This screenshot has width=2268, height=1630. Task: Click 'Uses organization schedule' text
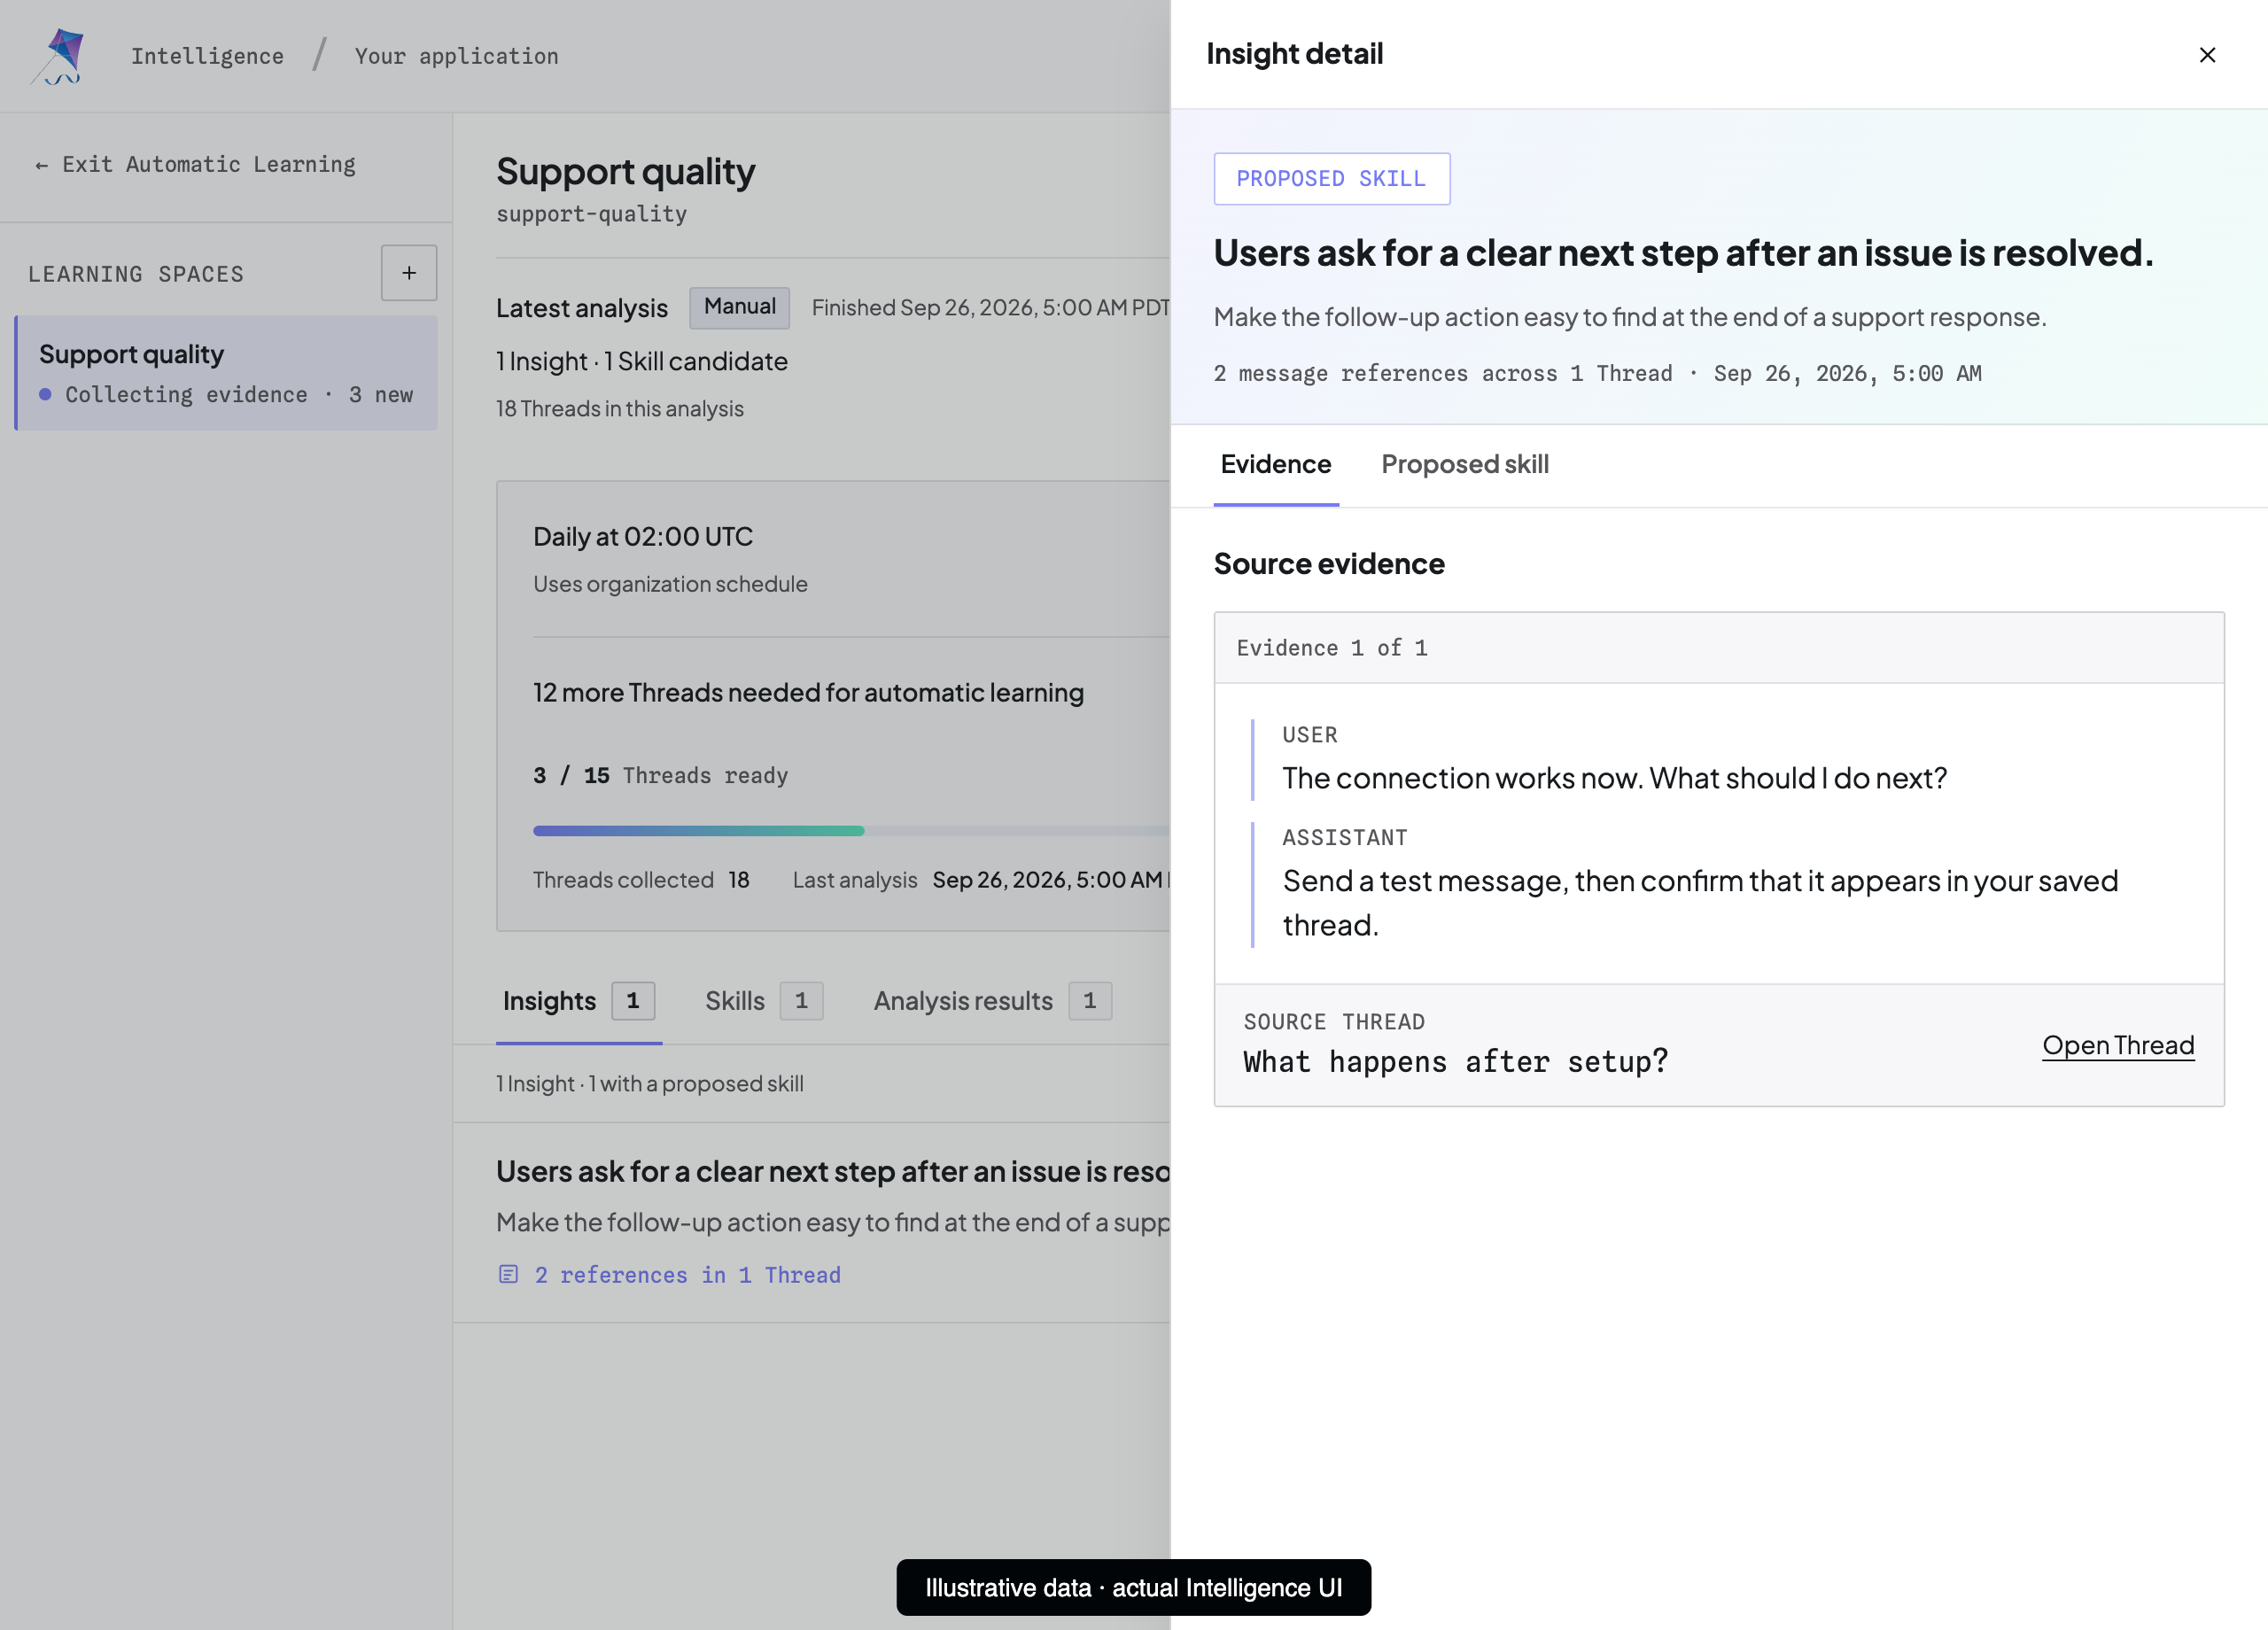coord(670,584)
